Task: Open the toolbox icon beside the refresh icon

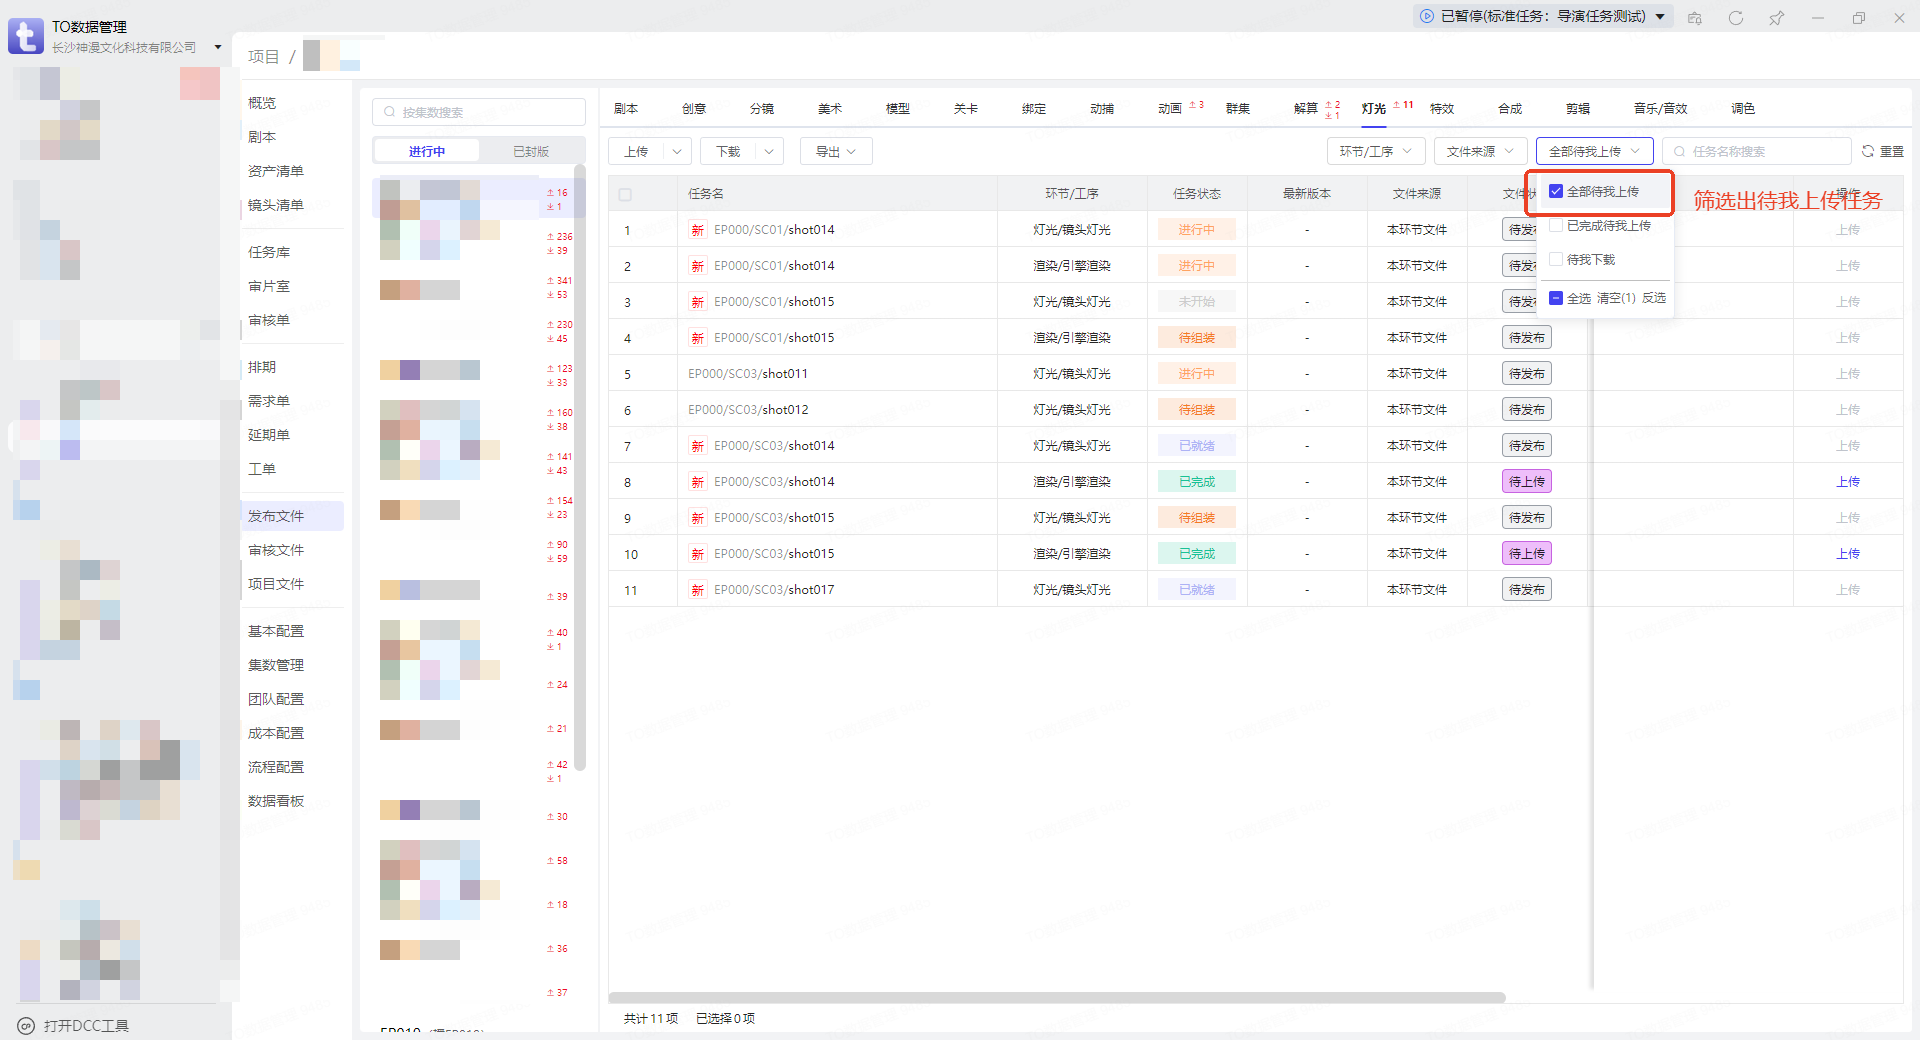Action: click(x=1694, y=18)
